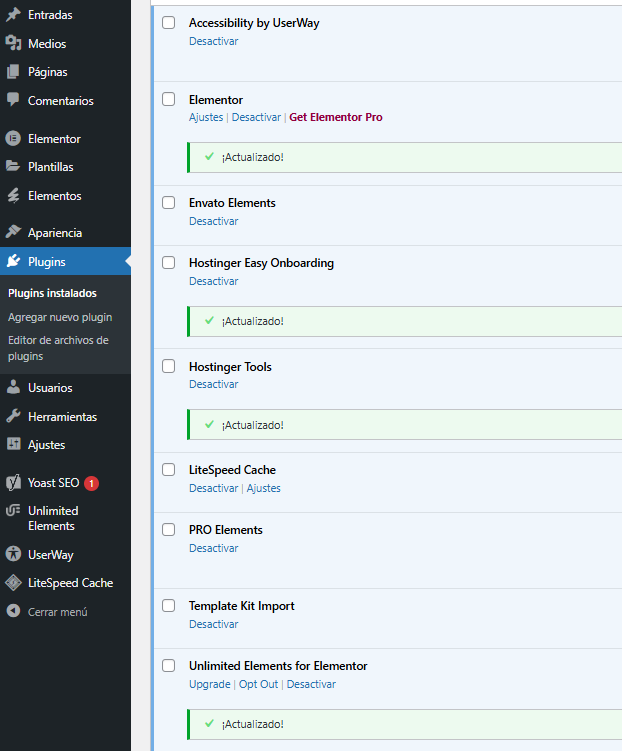Click the Entradas pushpin icon
622x751 pixels.
(x=13, y=15)
